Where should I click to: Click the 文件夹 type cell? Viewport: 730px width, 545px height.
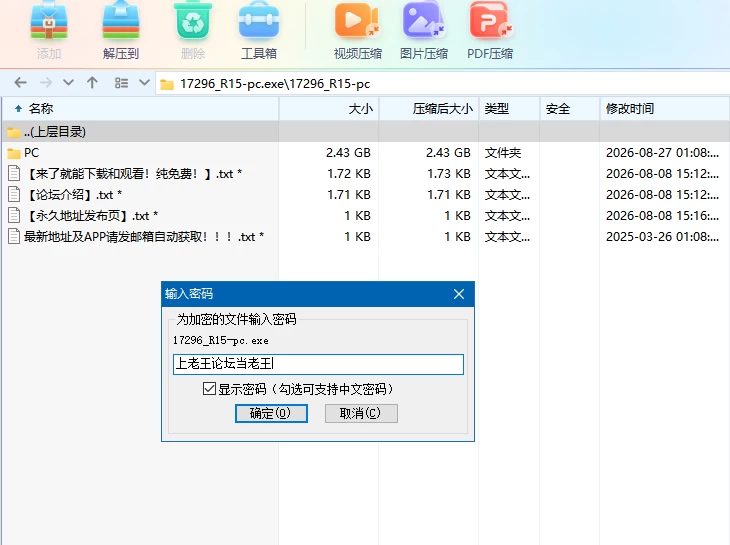pos(503,153)
